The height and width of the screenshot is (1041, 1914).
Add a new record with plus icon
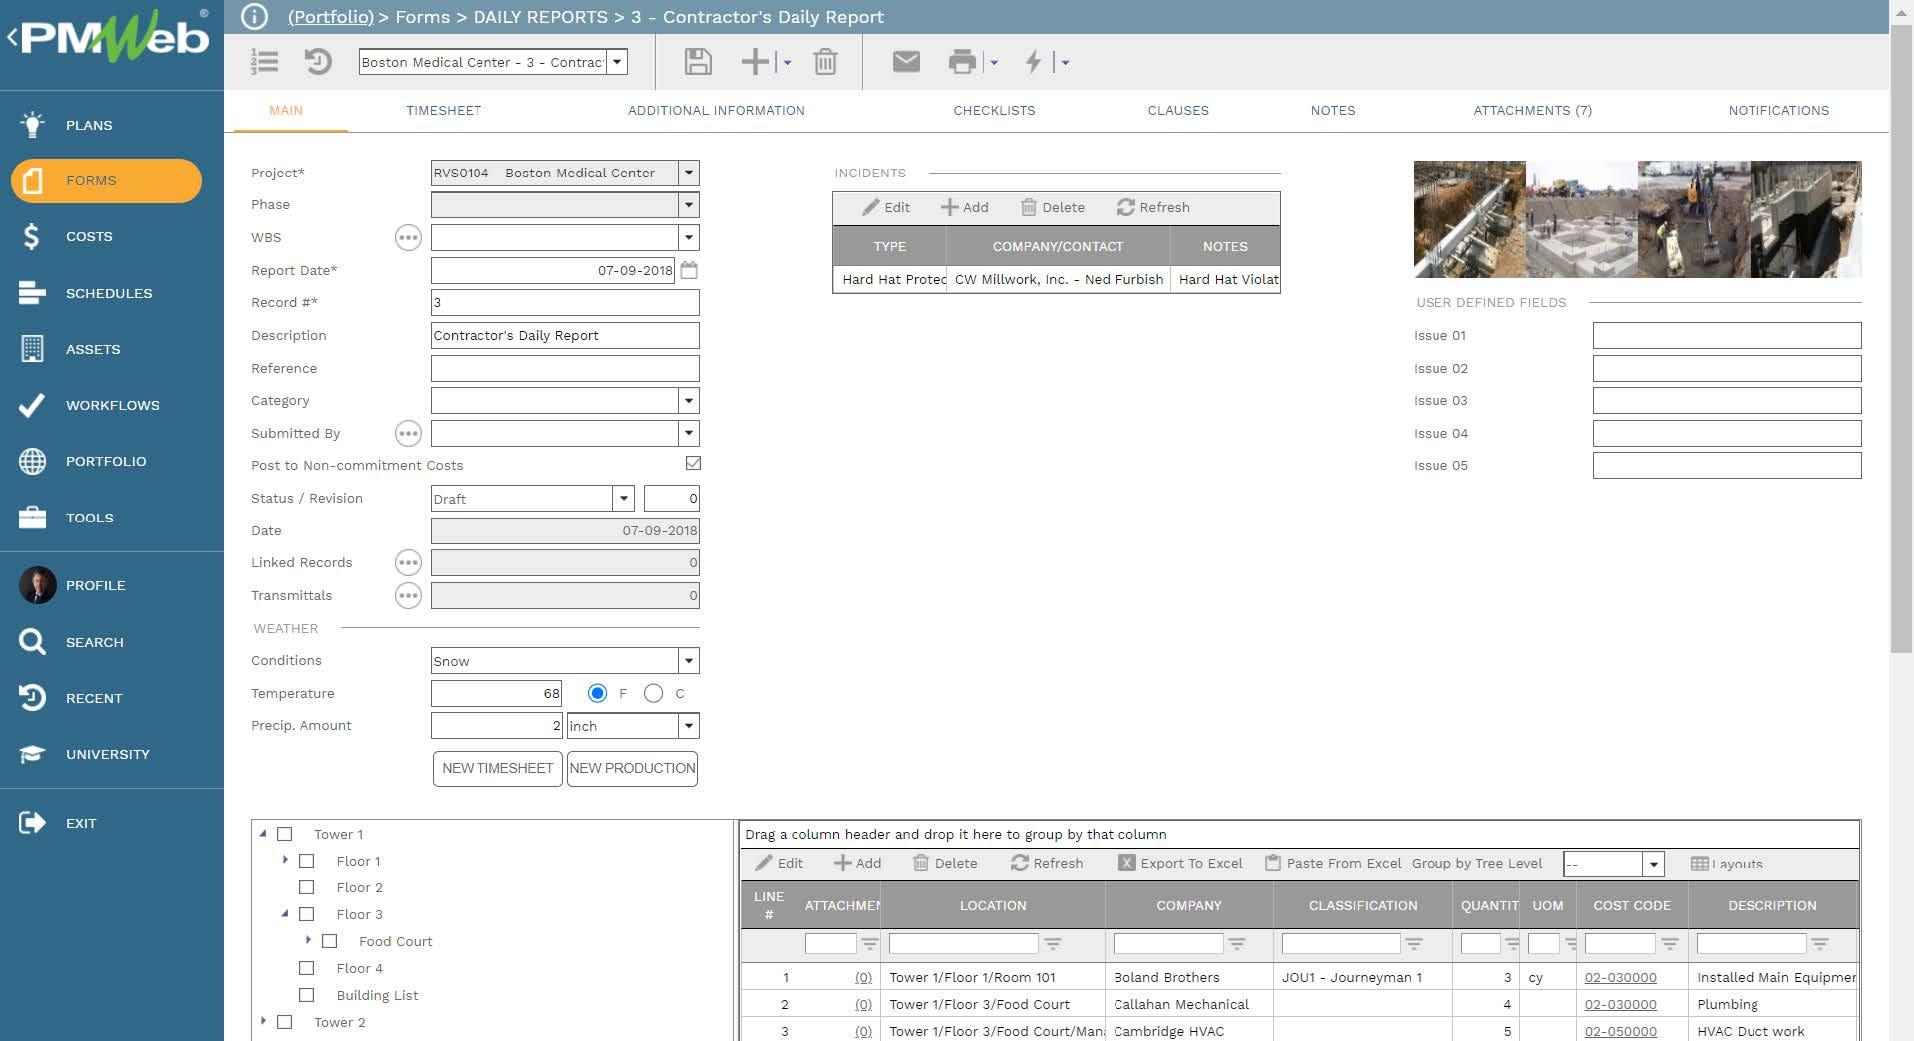(755, 62)
